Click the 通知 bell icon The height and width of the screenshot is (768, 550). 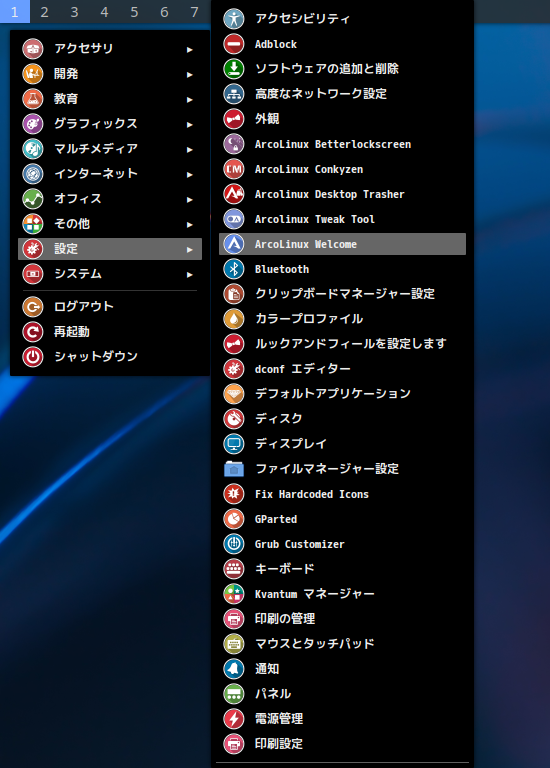click(x=234, y=669)
